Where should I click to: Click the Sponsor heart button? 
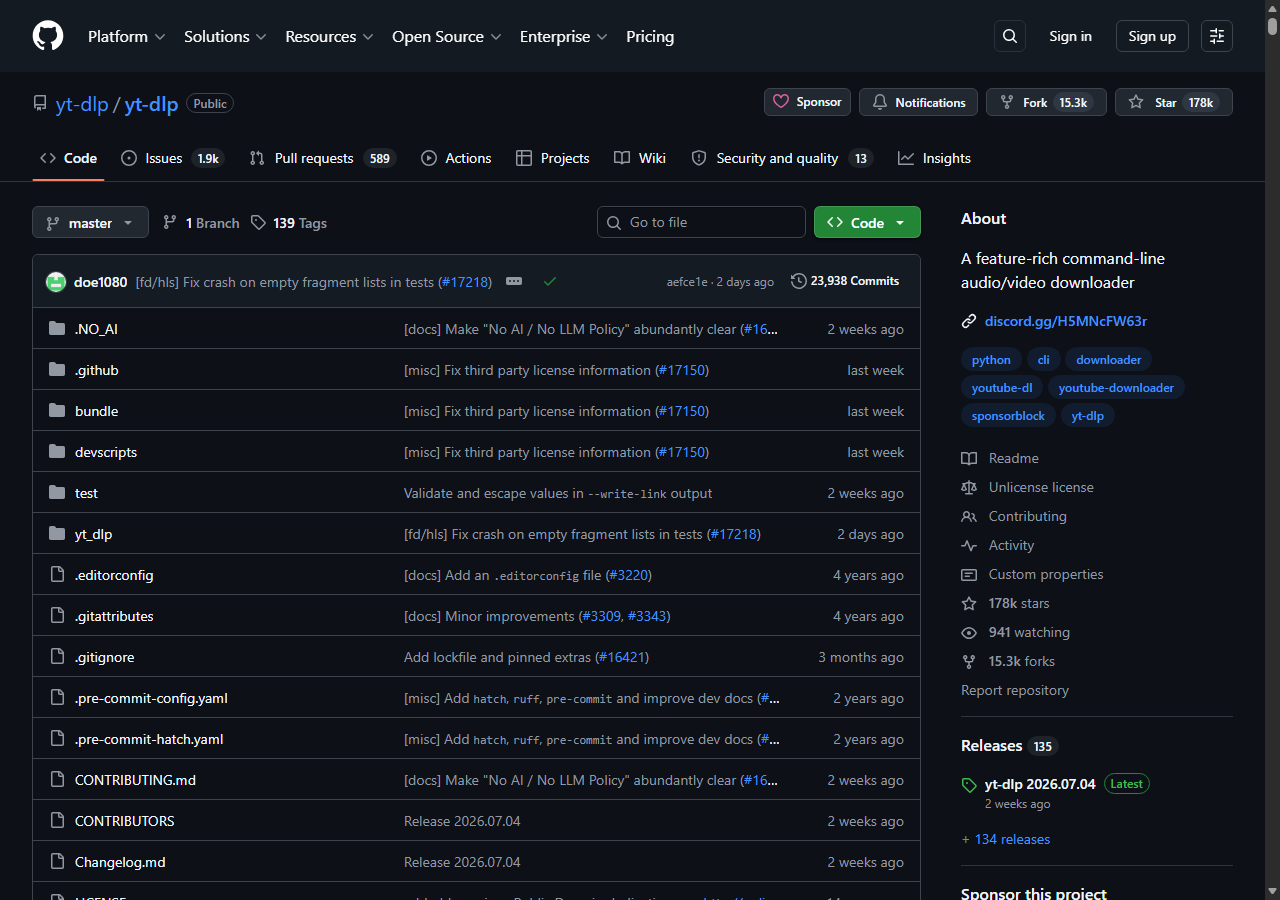point(807,102)
